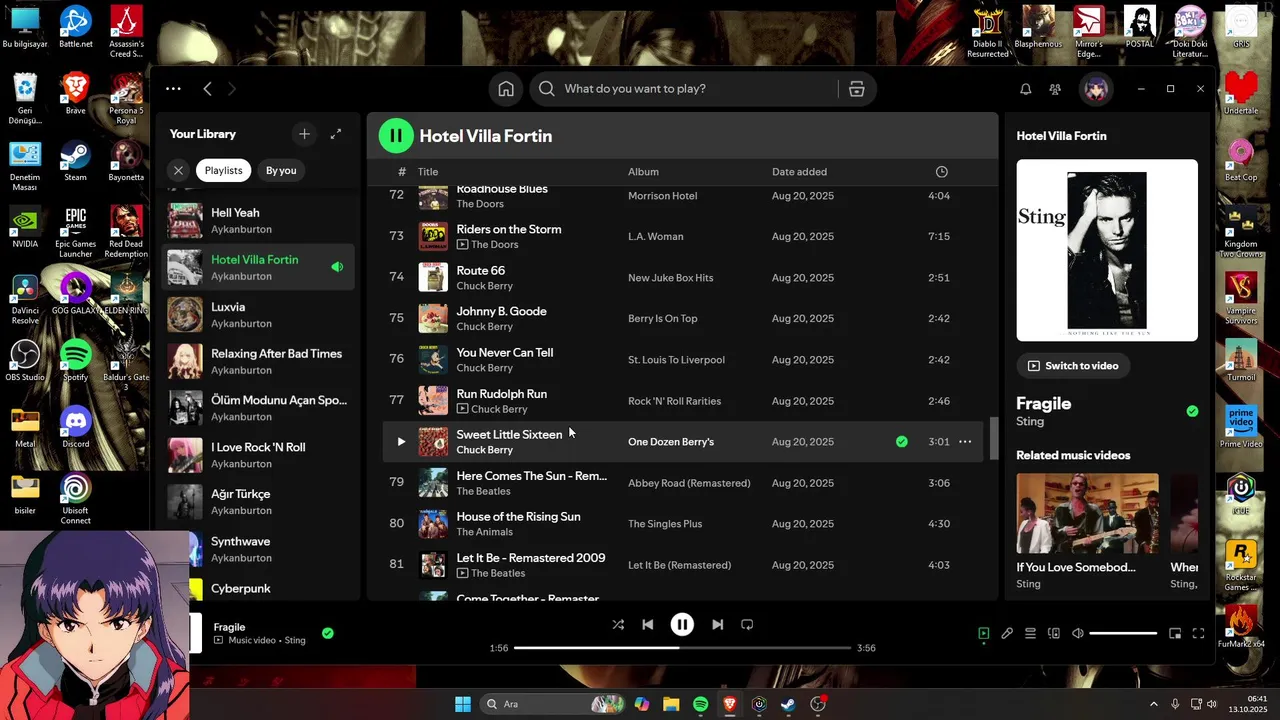
Task: Enter full screen player mode
Action: 1198,633
